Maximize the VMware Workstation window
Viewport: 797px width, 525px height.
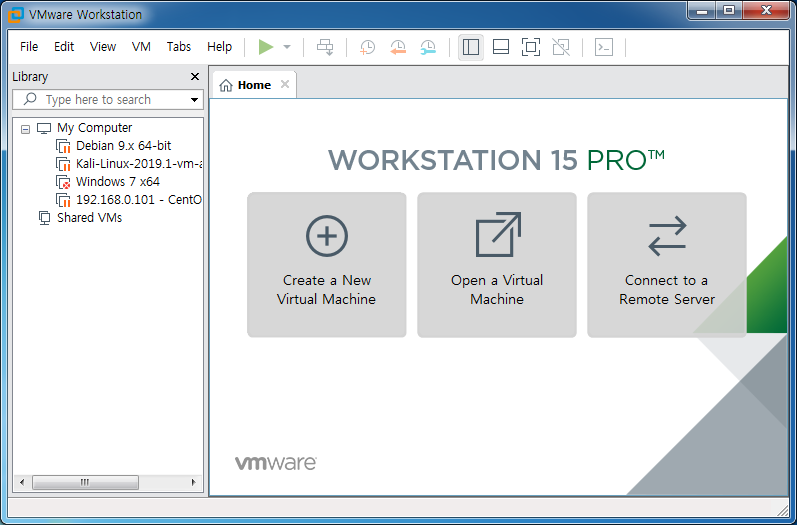click(729, 10)
